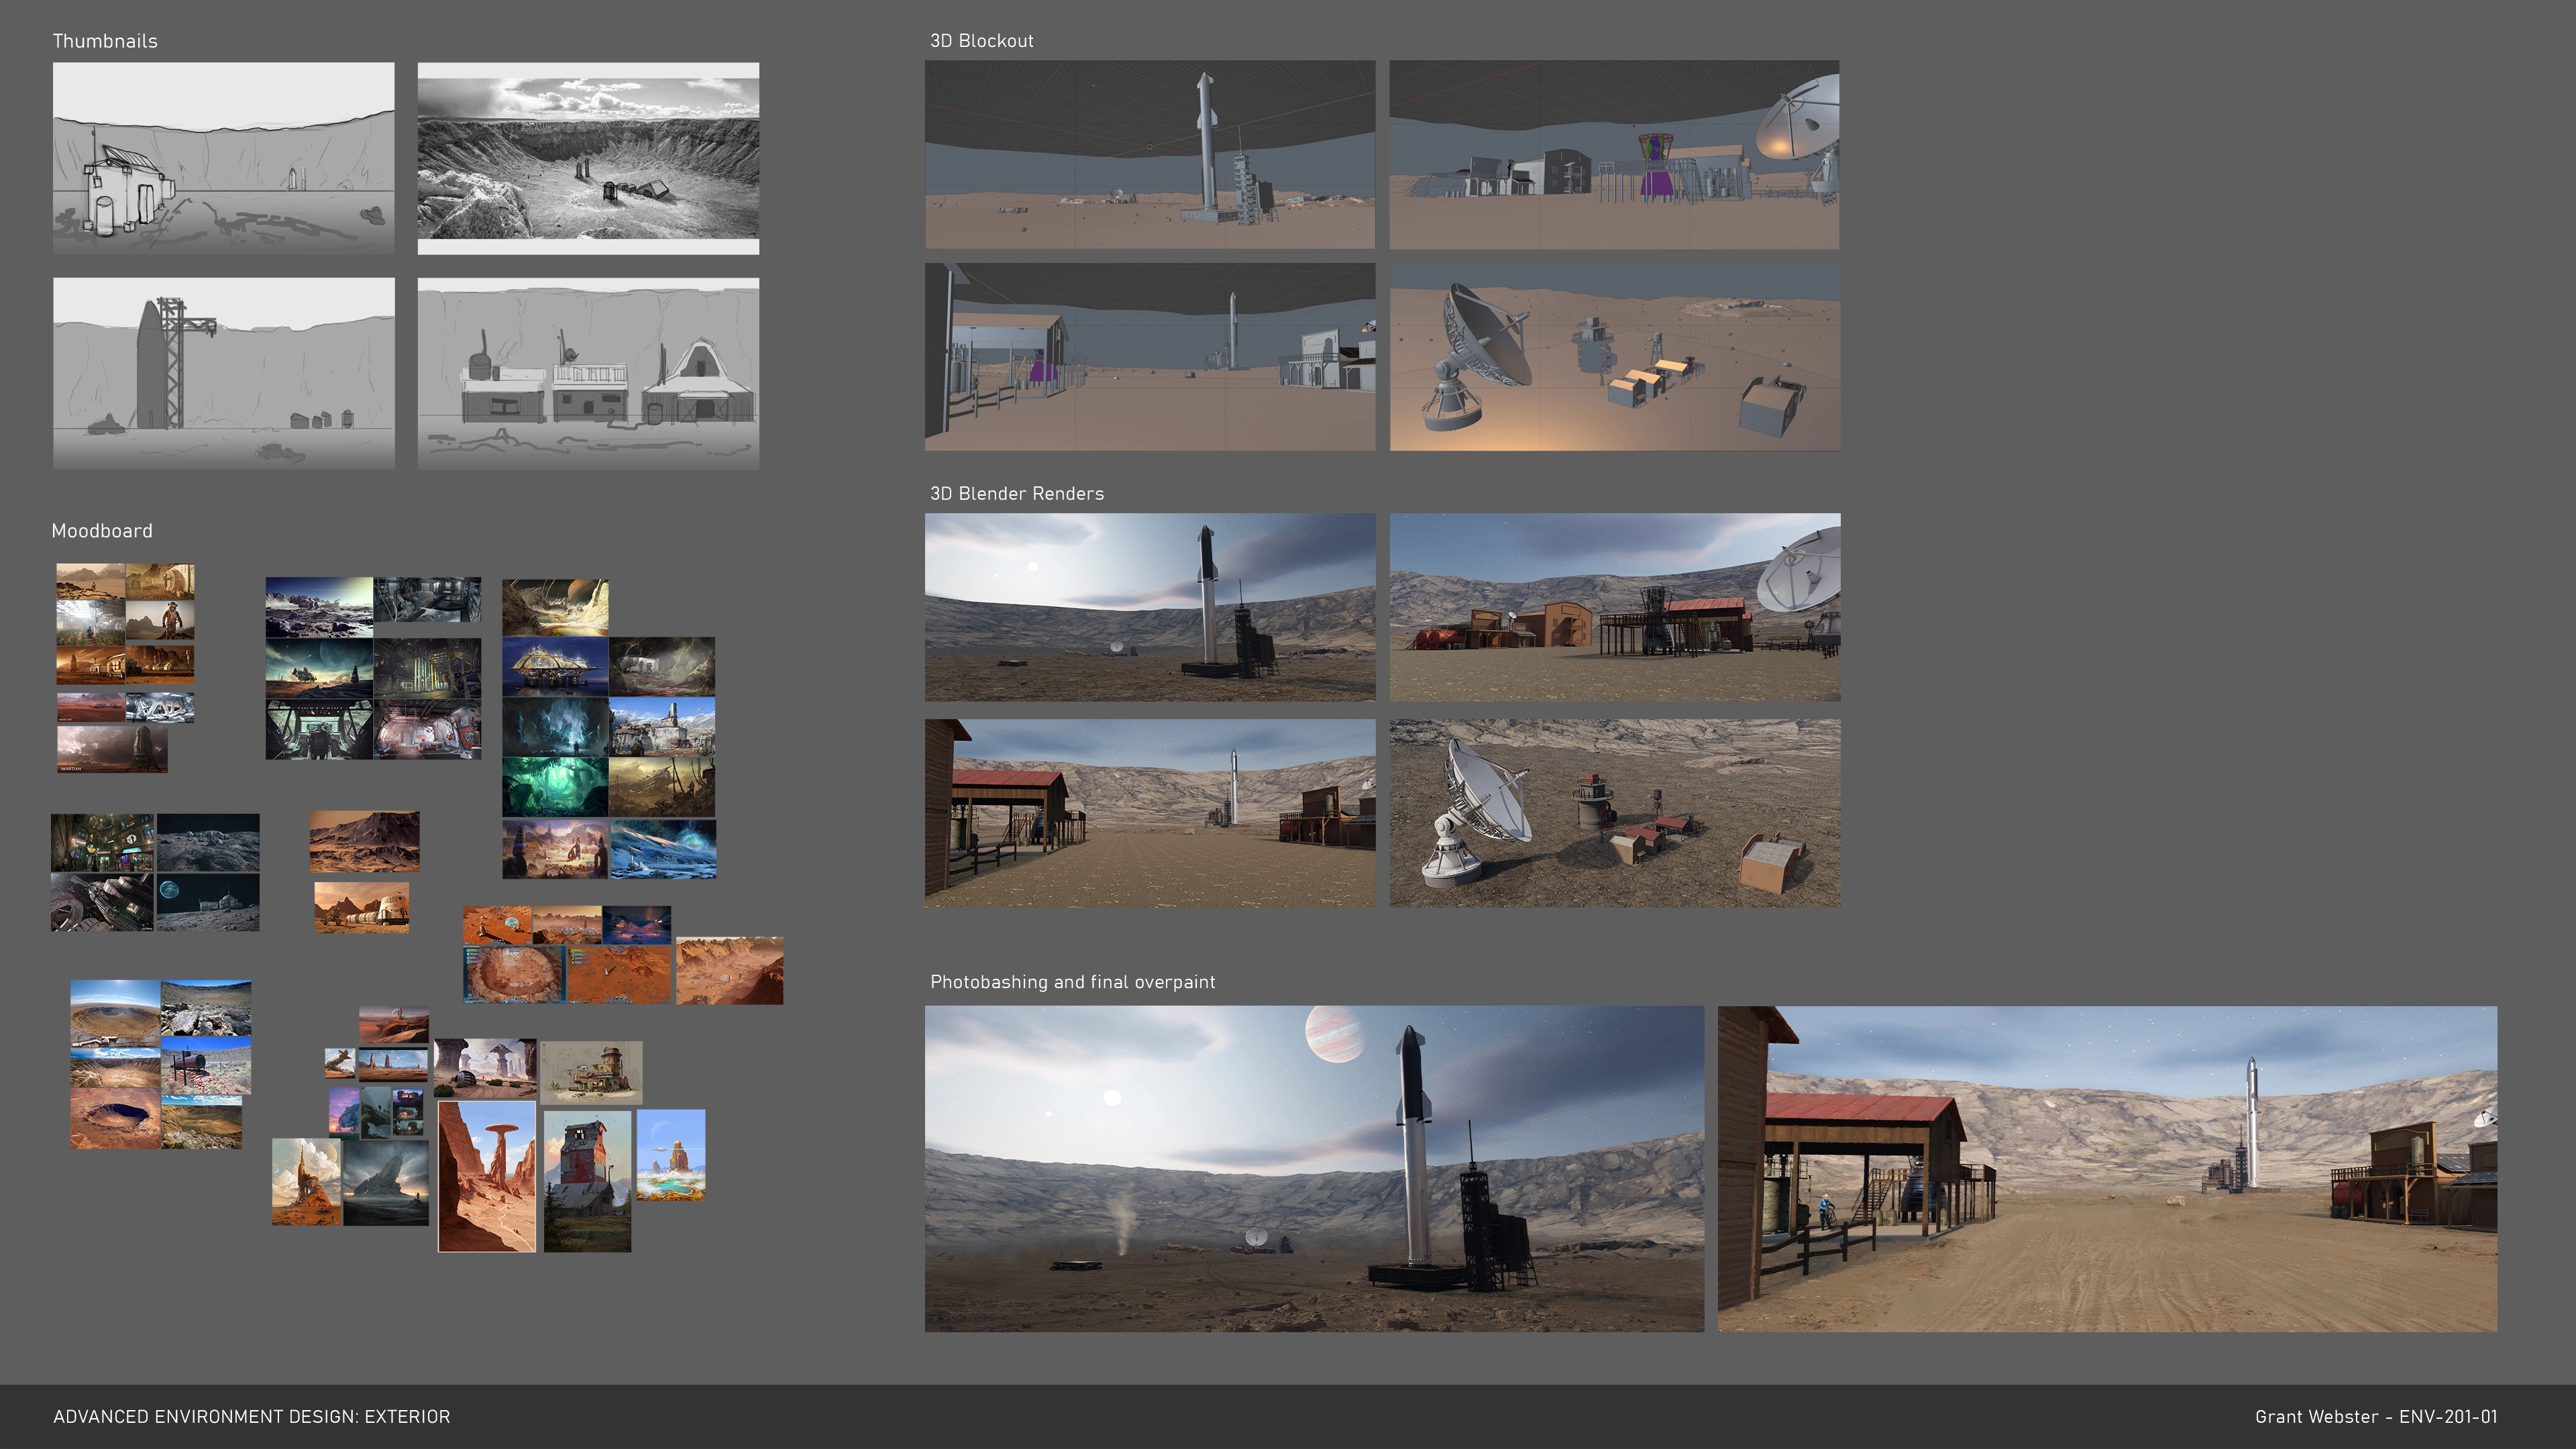
Task: Select the red mushroom rock canyon reference
Action: [x=486, y=1177]
